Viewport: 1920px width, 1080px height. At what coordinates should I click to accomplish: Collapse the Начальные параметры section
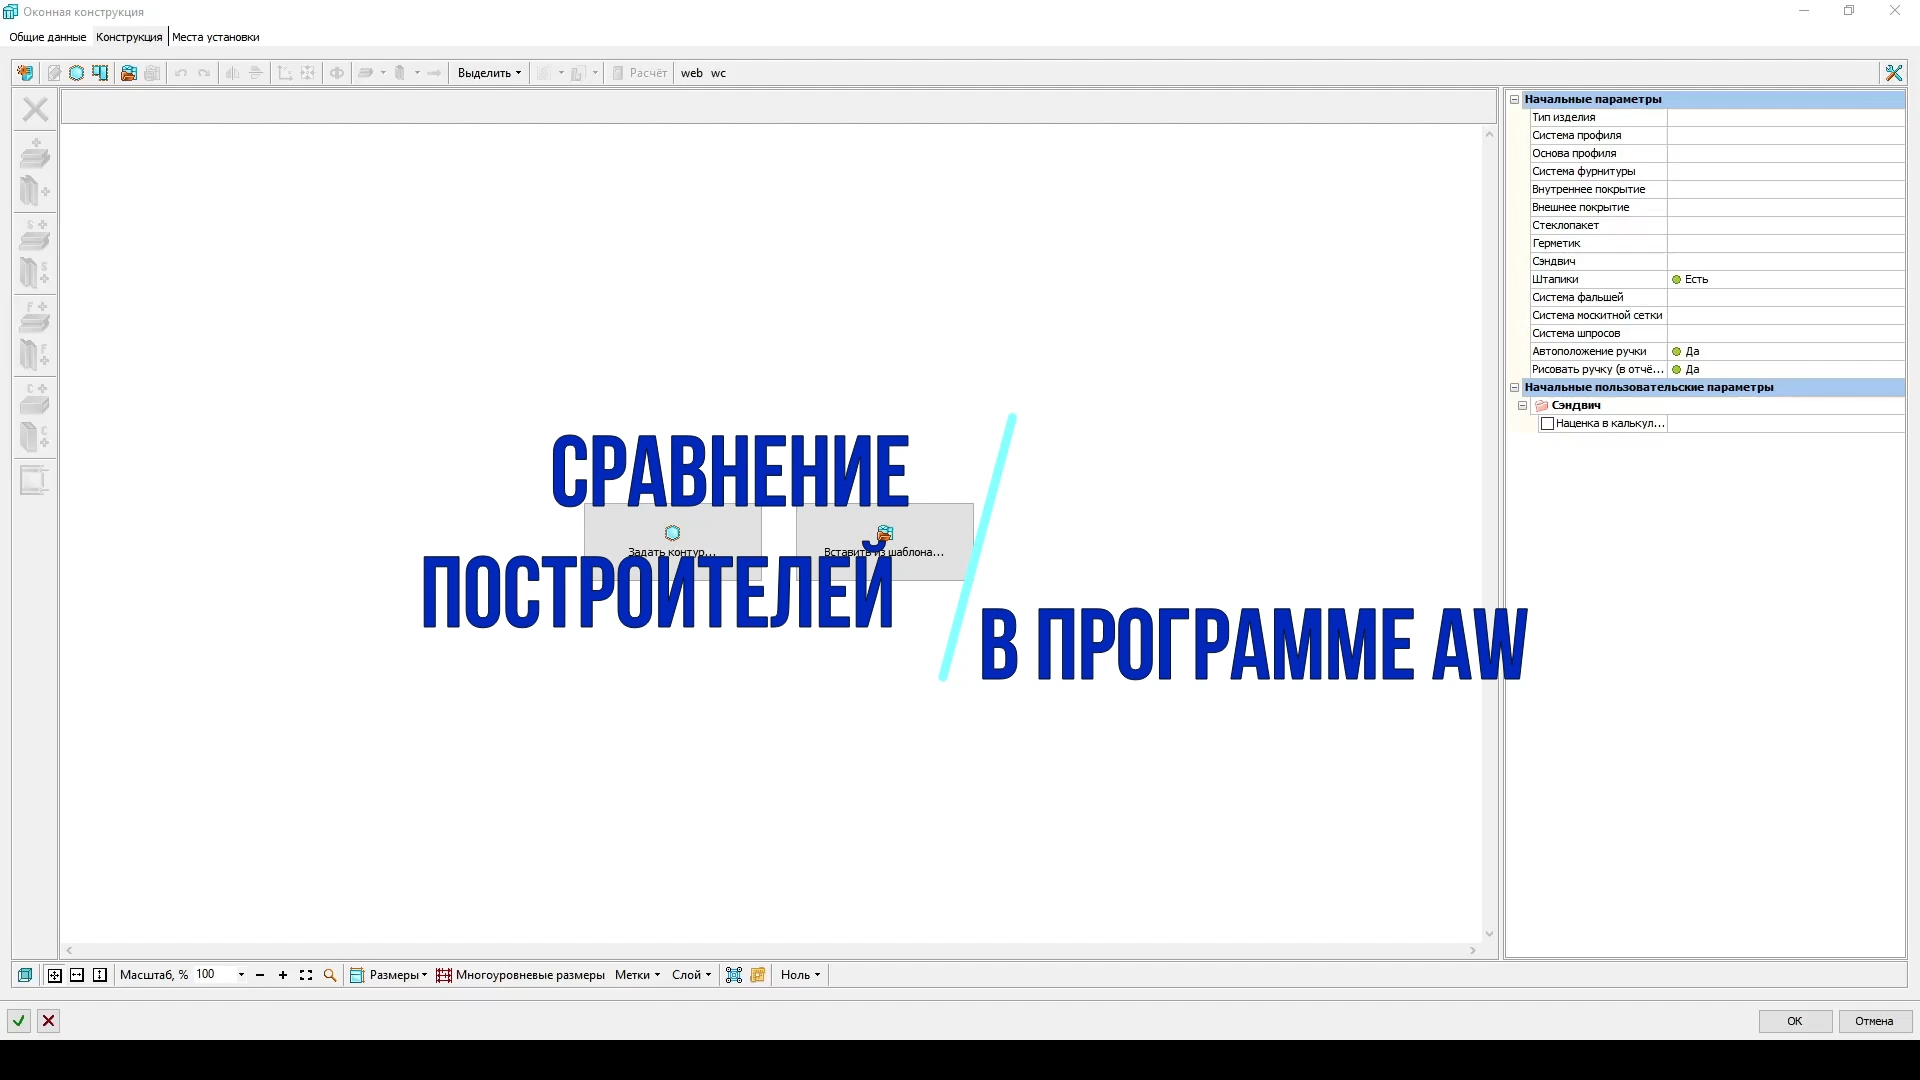[1514, 99]
